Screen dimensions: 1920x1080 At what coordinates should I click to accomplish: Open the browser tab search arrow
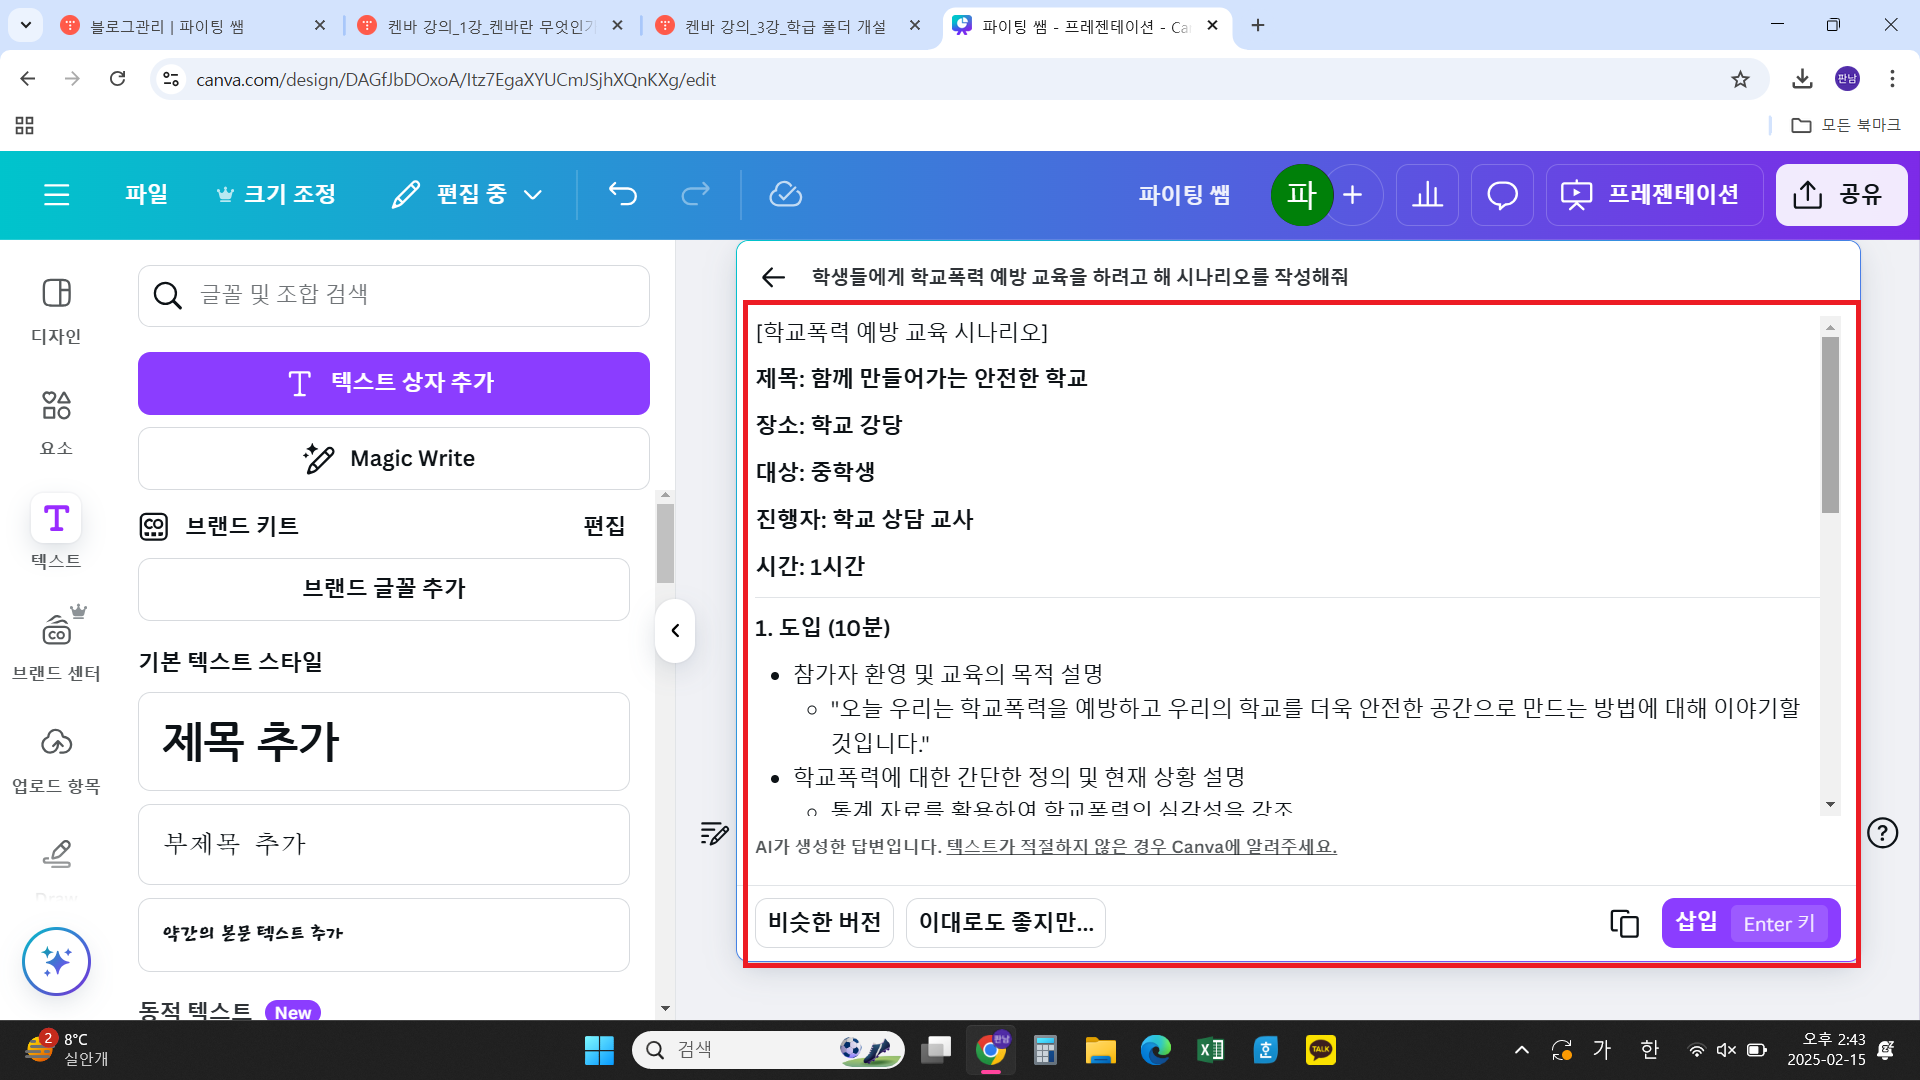[25, 25]
